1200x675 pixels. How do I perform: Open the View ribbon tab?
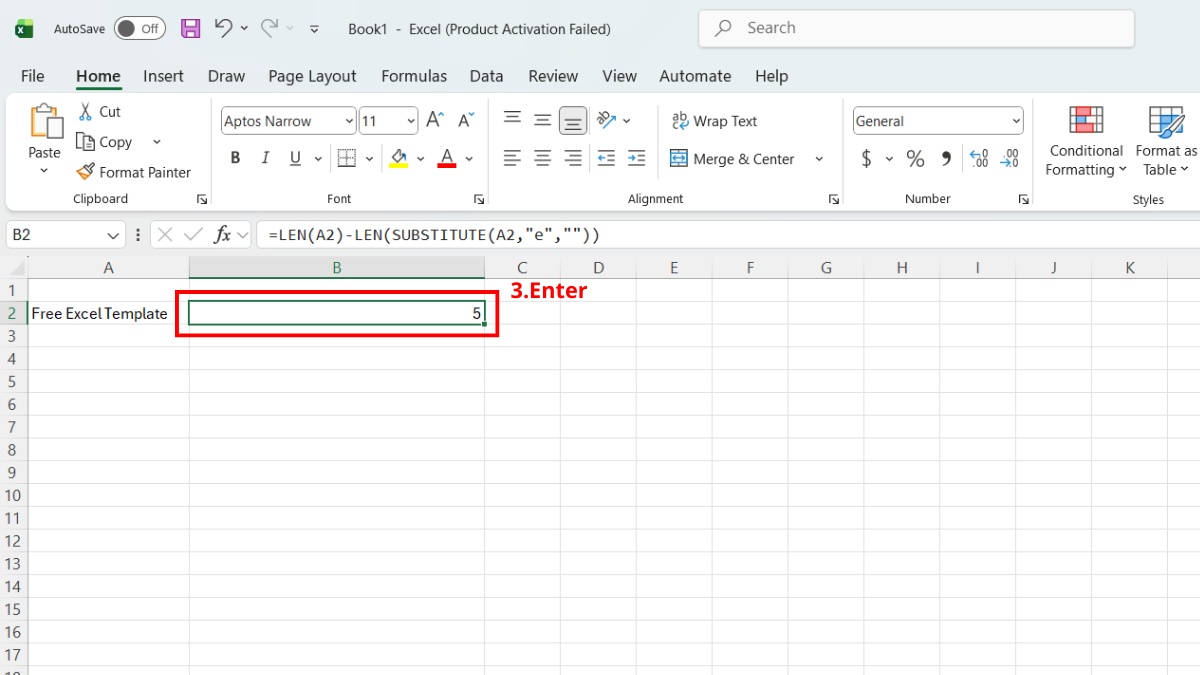point(619,76)
